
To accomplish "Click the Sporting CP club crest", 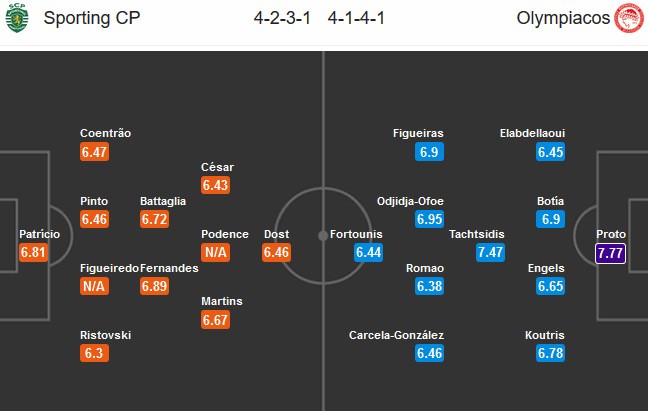I will 17,18.
